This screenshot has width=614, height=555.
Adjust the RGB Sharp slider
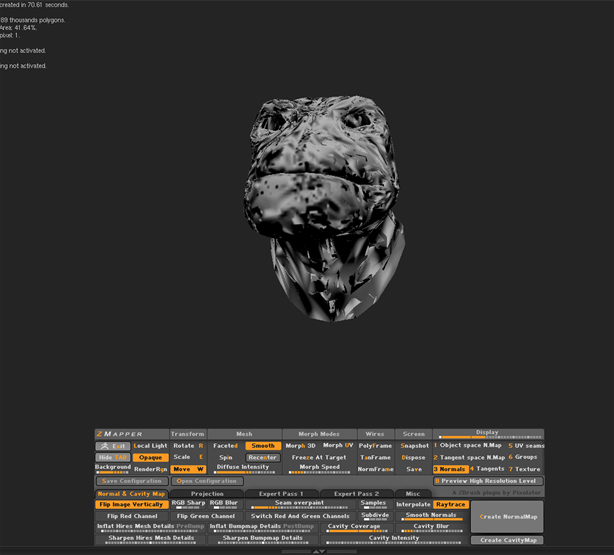[188, 504]
